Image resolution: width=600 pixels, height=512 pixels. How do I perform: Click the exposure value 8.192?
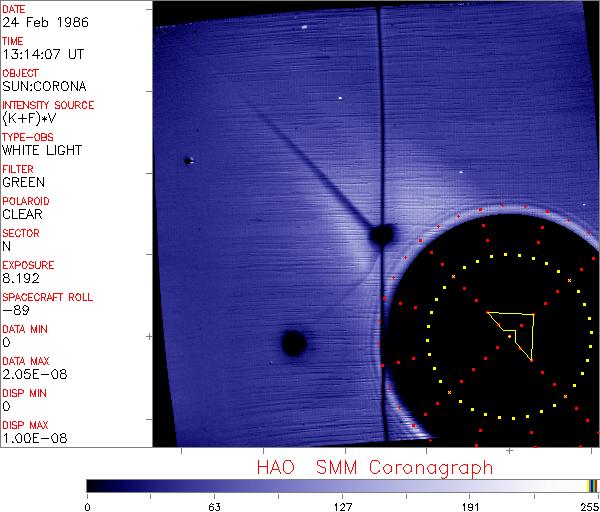click(x=21, y=278)
